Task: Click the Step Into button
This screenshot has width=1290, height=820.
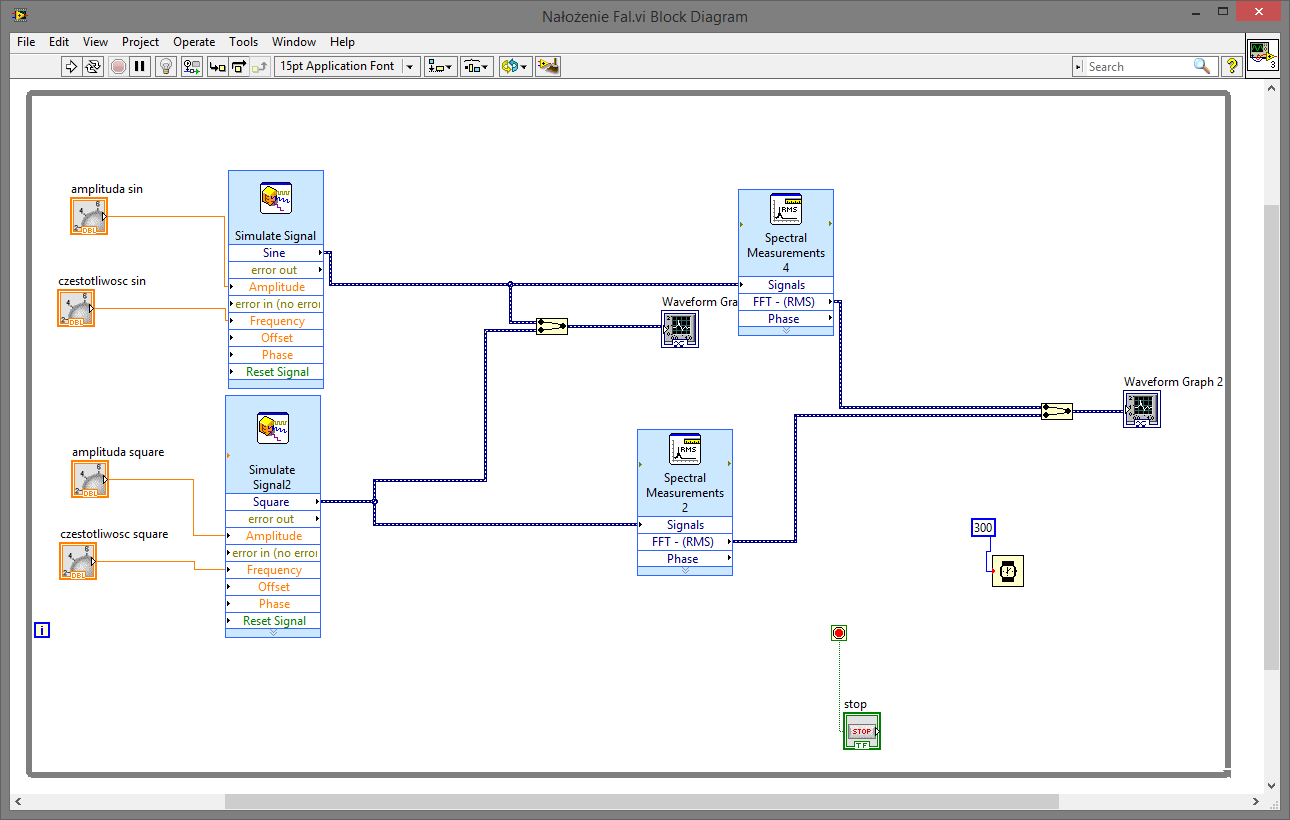Action: tap(217, 67)
